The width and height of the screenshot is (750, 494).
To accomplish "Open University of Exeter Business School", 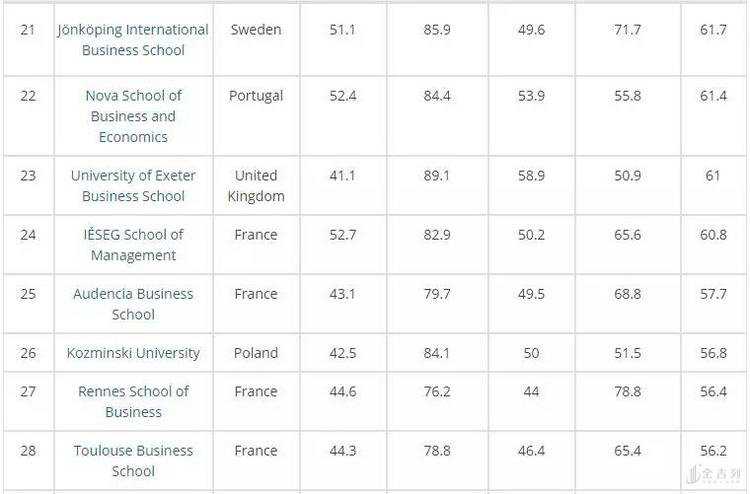I will pos(133,186).
